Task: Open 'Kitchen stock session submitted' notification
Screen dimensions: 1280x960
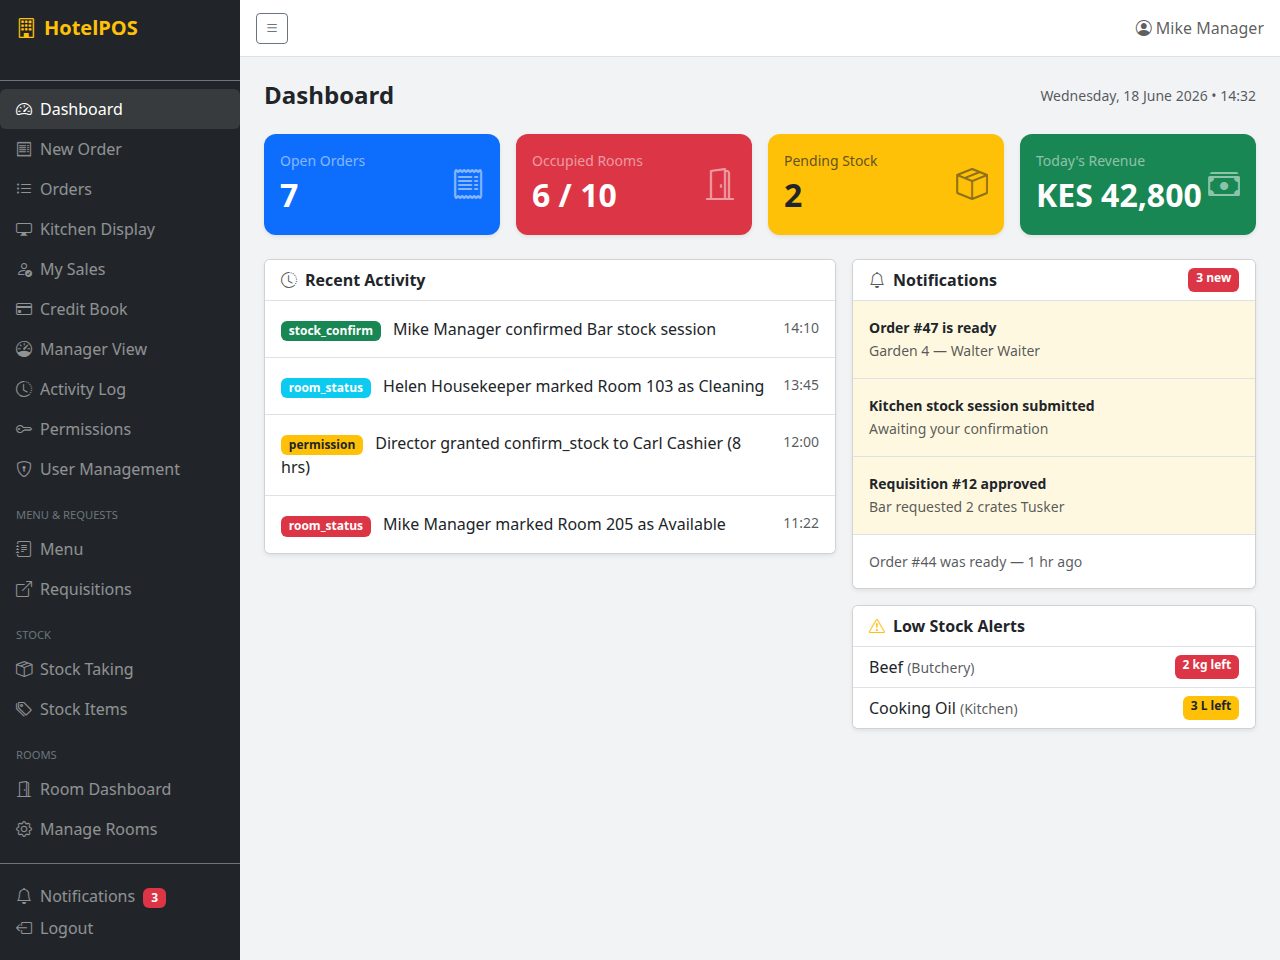Action: [1054, 418]
